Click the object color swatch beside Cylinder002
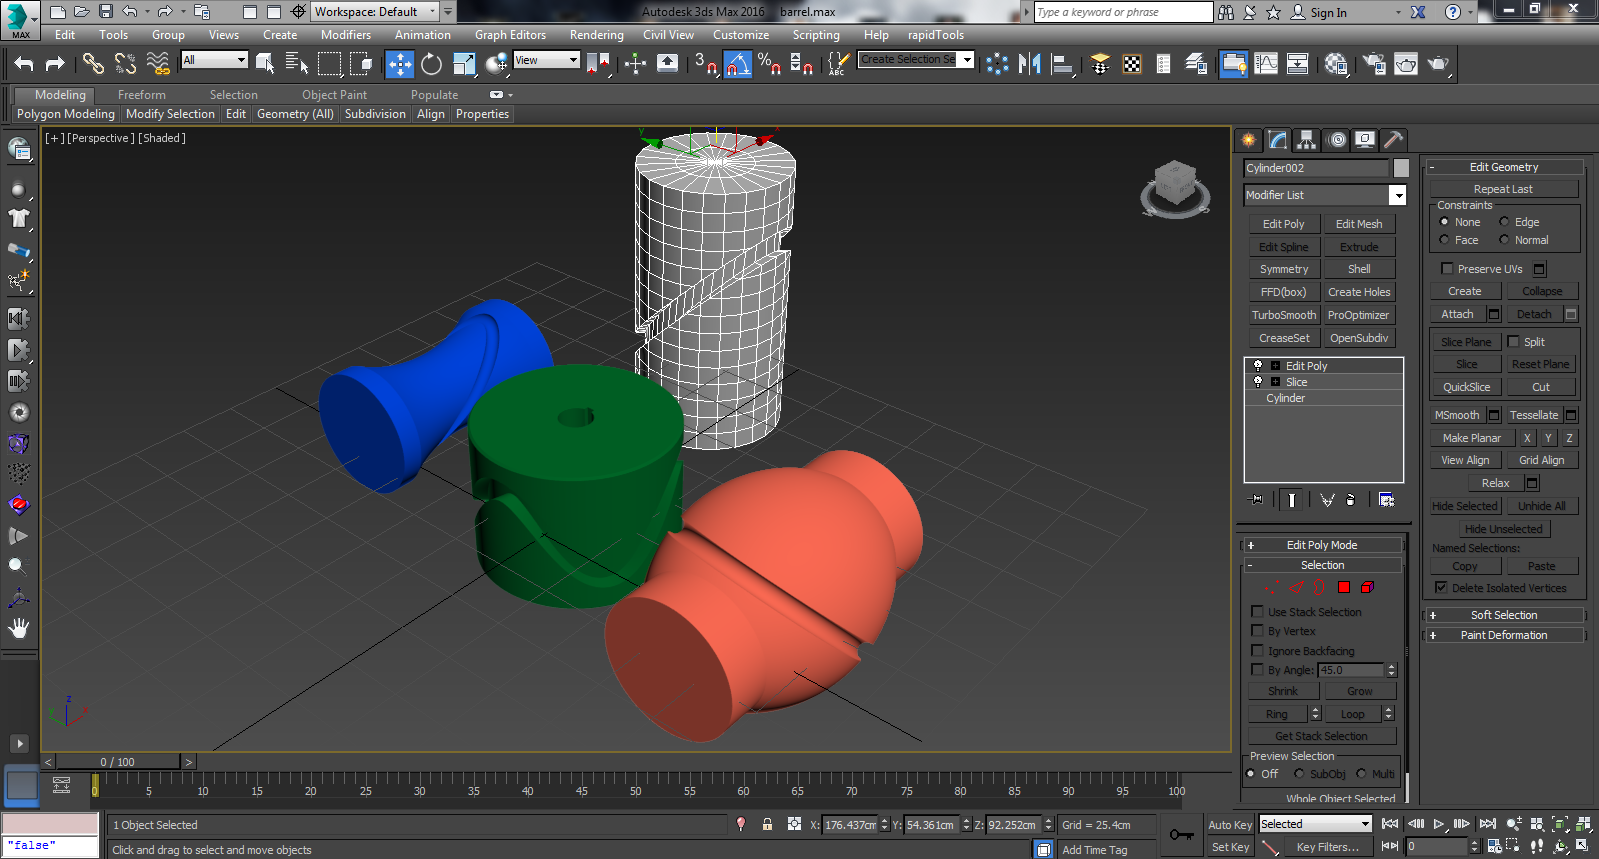This screenshot has height=859, width=1599. click(1401, 168)
